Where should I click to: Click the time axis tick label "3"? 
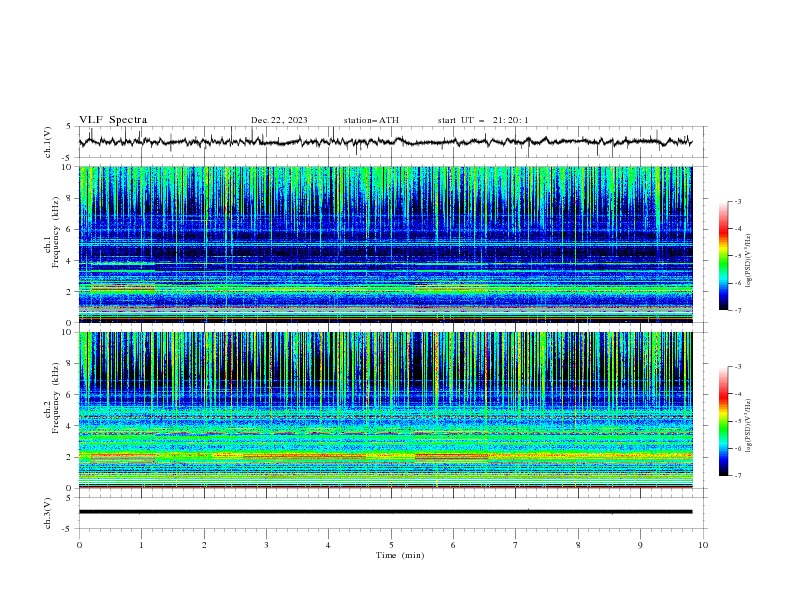click(x=266, y=545)
